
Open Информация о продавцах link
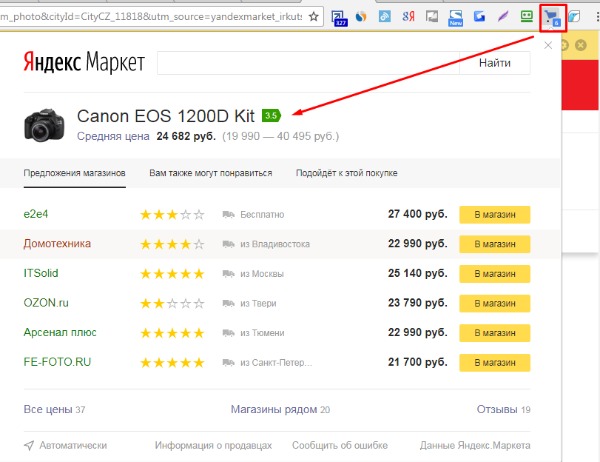pos(213,445)
